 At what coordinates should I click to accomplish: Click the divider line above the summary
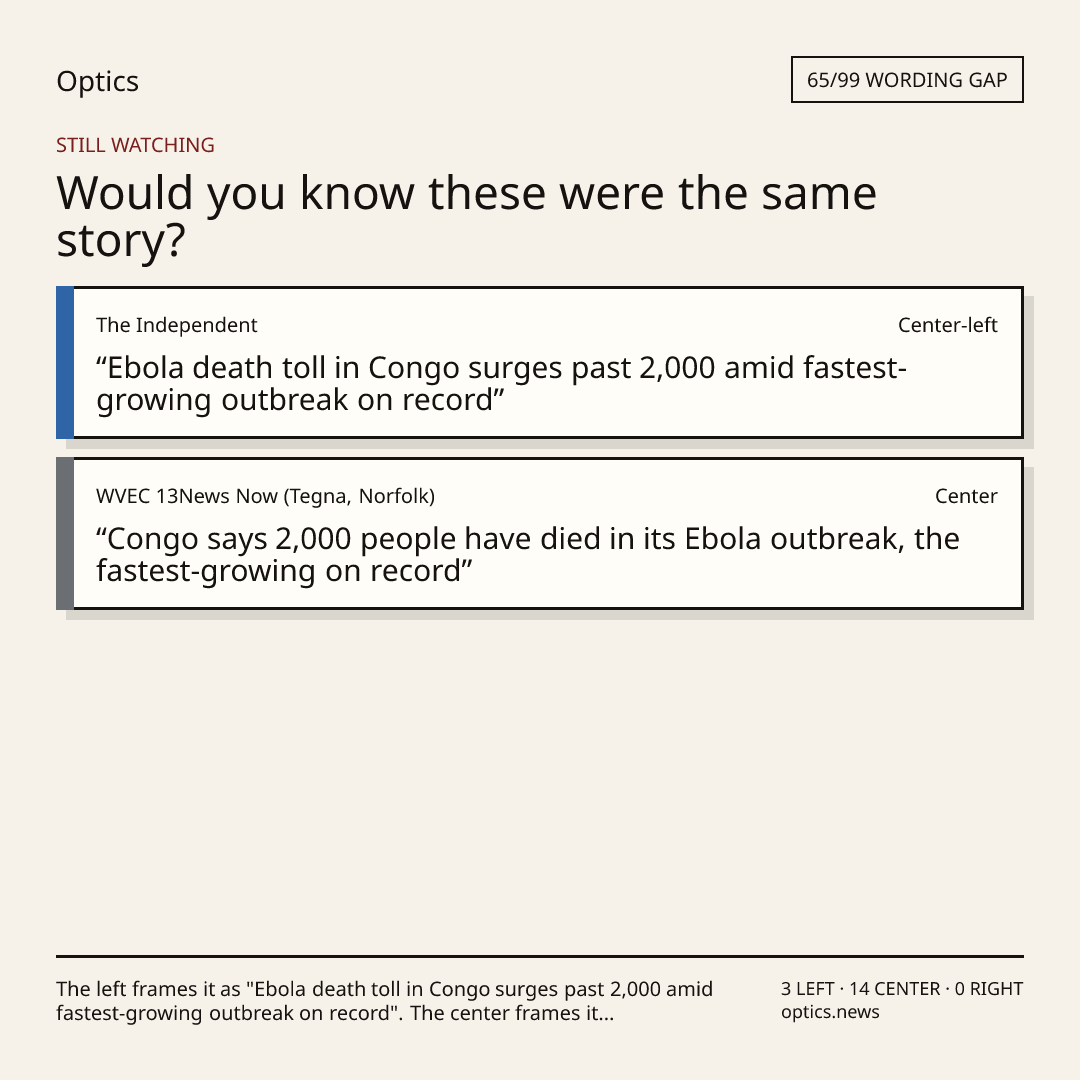[x=540, y=956]
